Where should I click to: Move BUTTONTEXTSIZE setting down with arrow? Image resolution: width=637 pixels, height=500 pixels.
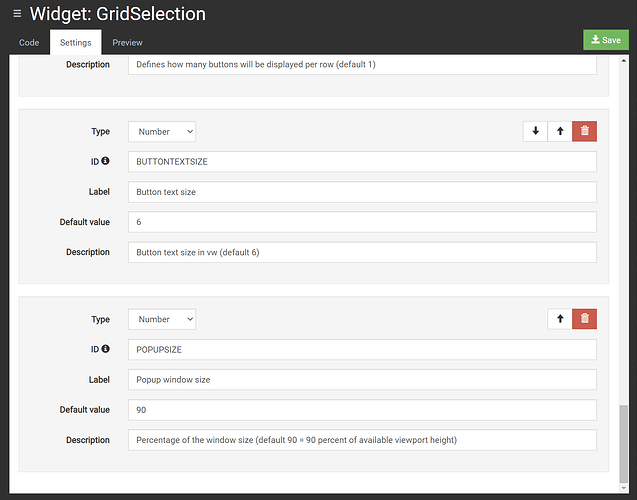[535, 131]
